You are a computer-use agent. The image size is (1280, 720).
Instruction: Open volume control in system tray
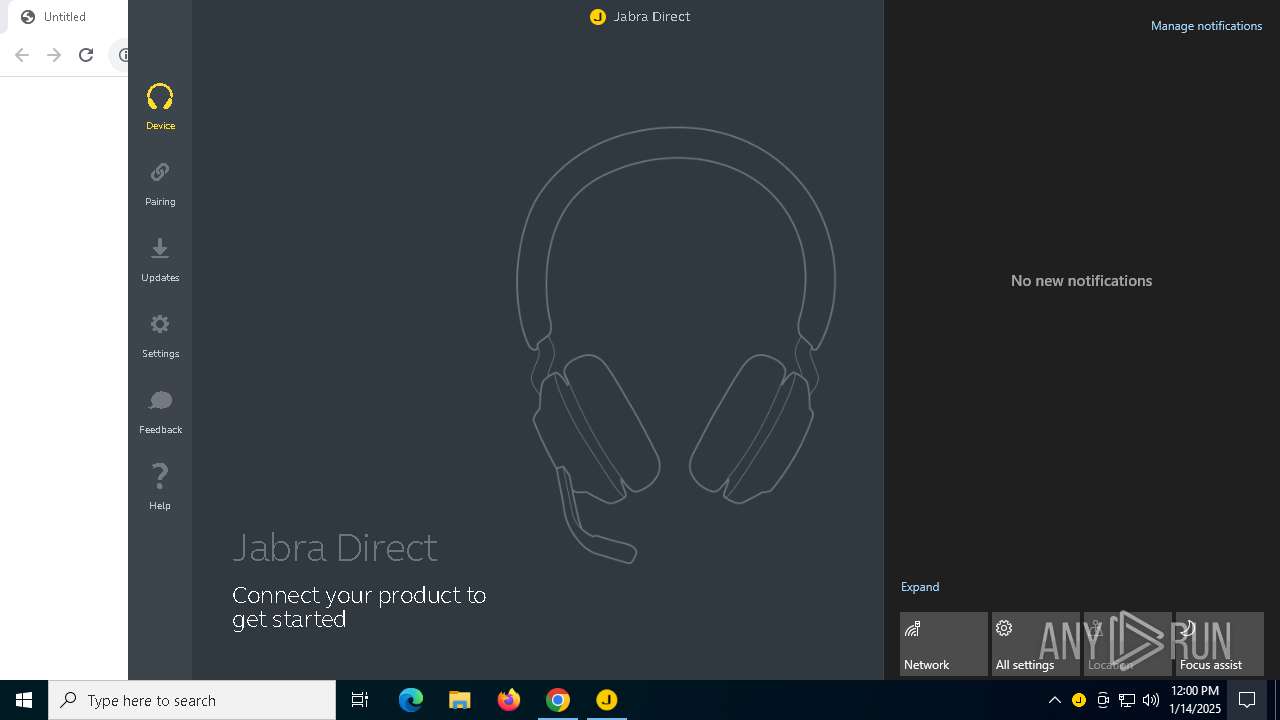(x=1150, y=700)
